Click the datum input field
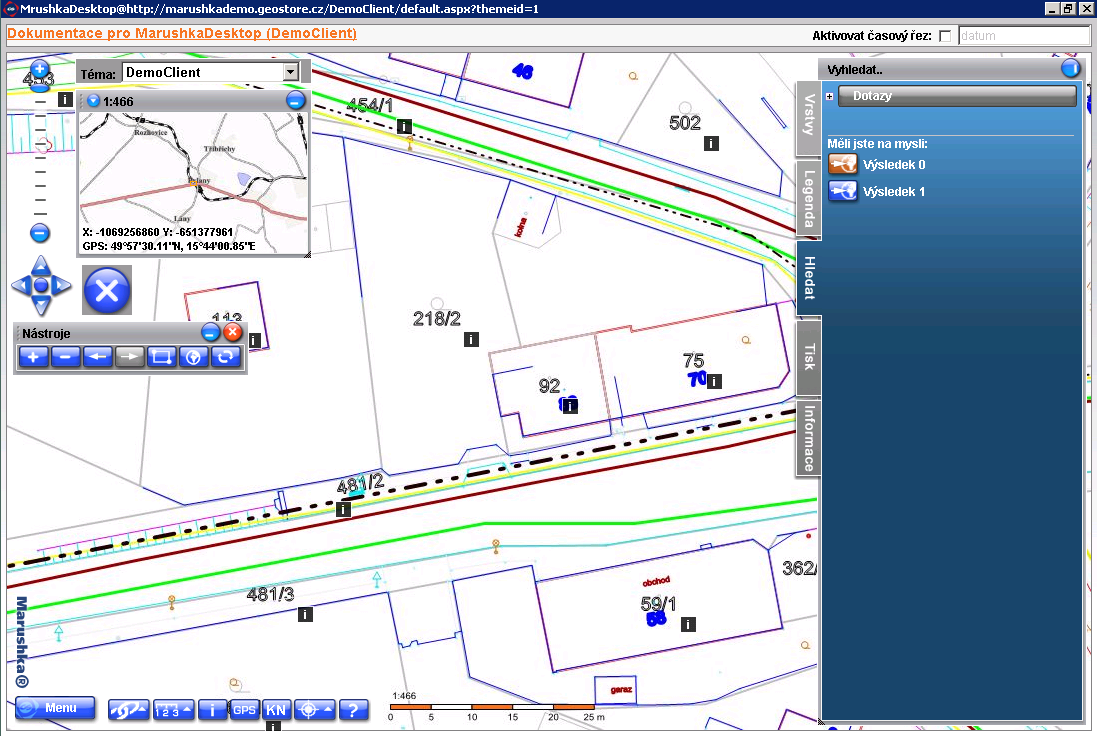 point(1022,36)
